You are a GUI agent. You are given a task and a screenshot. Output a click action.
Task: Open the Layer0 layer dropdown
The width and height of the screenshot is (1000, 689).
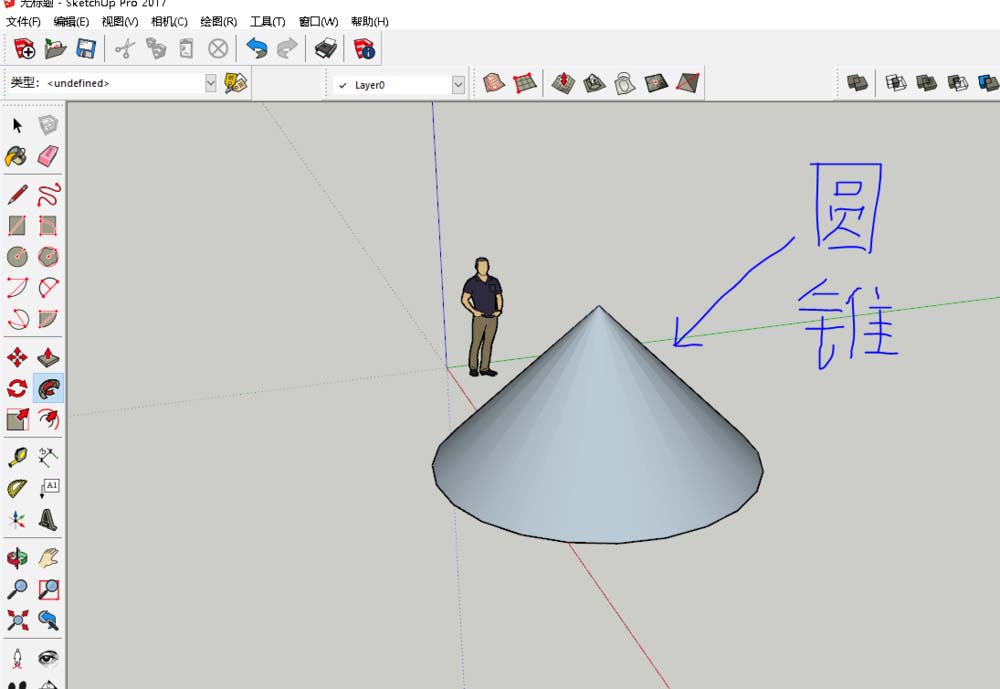coord(458,85)
